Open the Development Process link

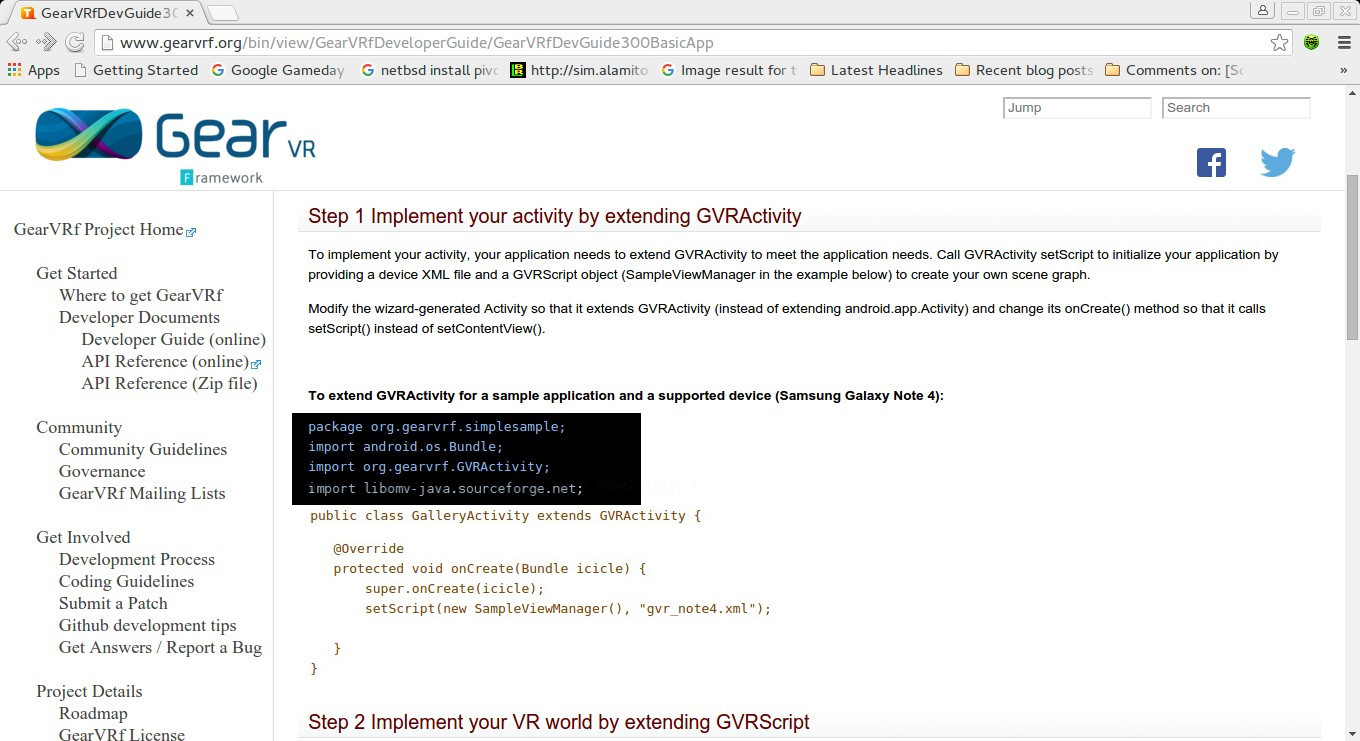137,559
